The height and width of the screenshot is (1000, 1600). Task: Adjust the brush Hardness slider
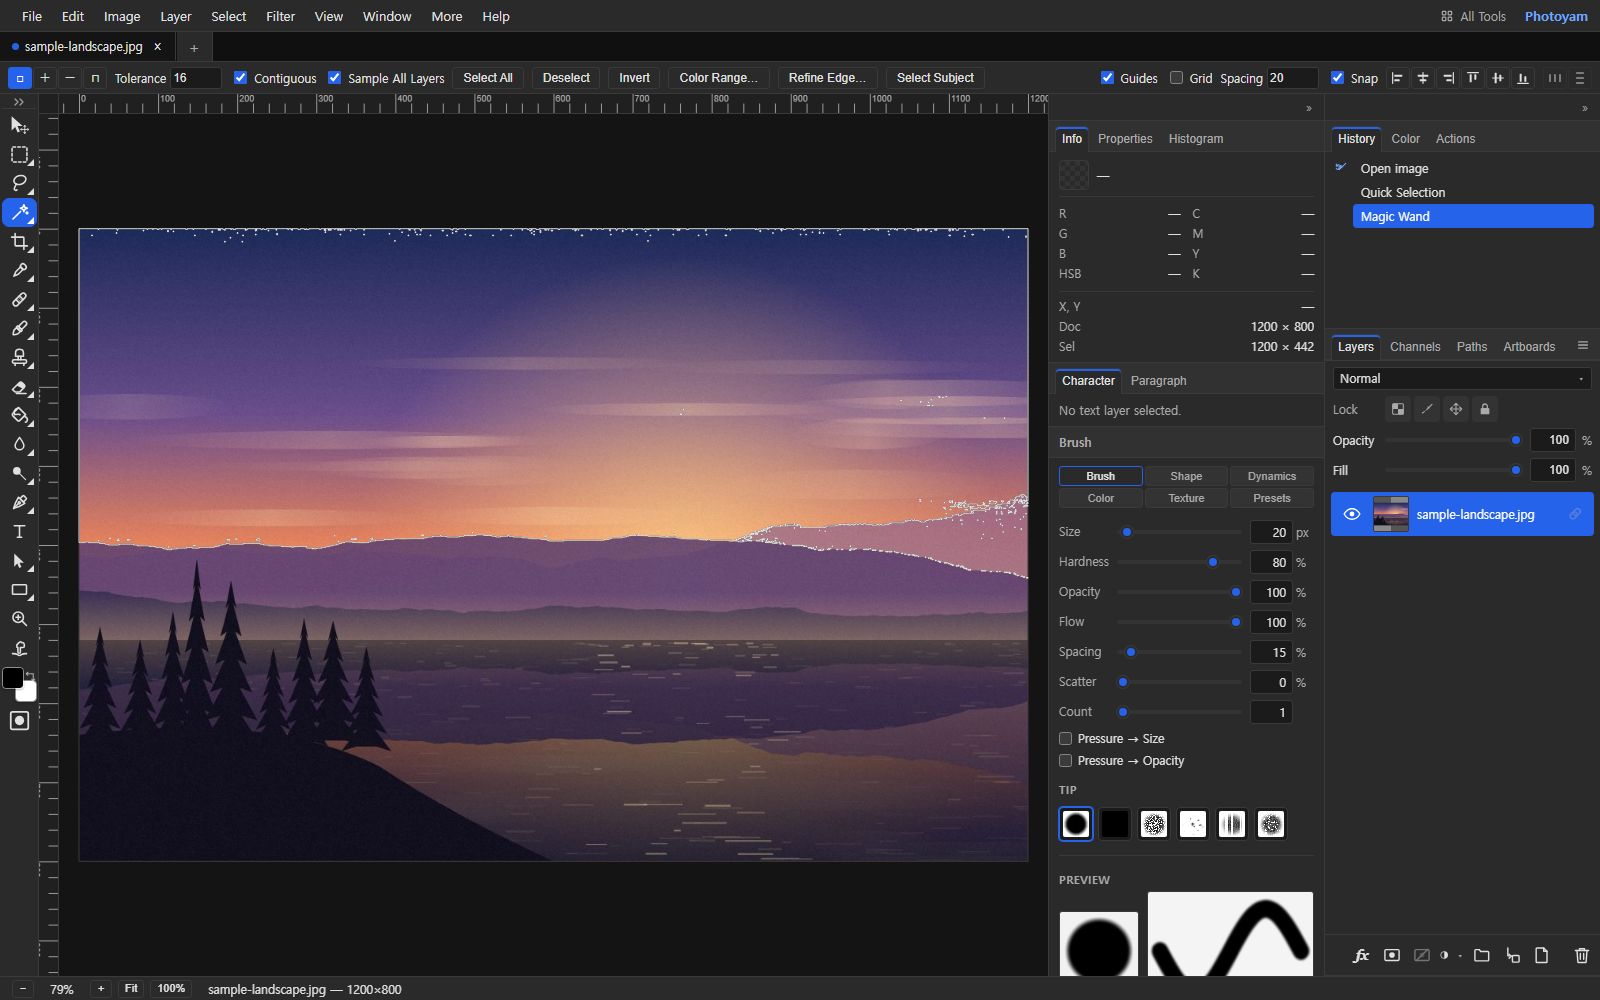pos(1179,562)
